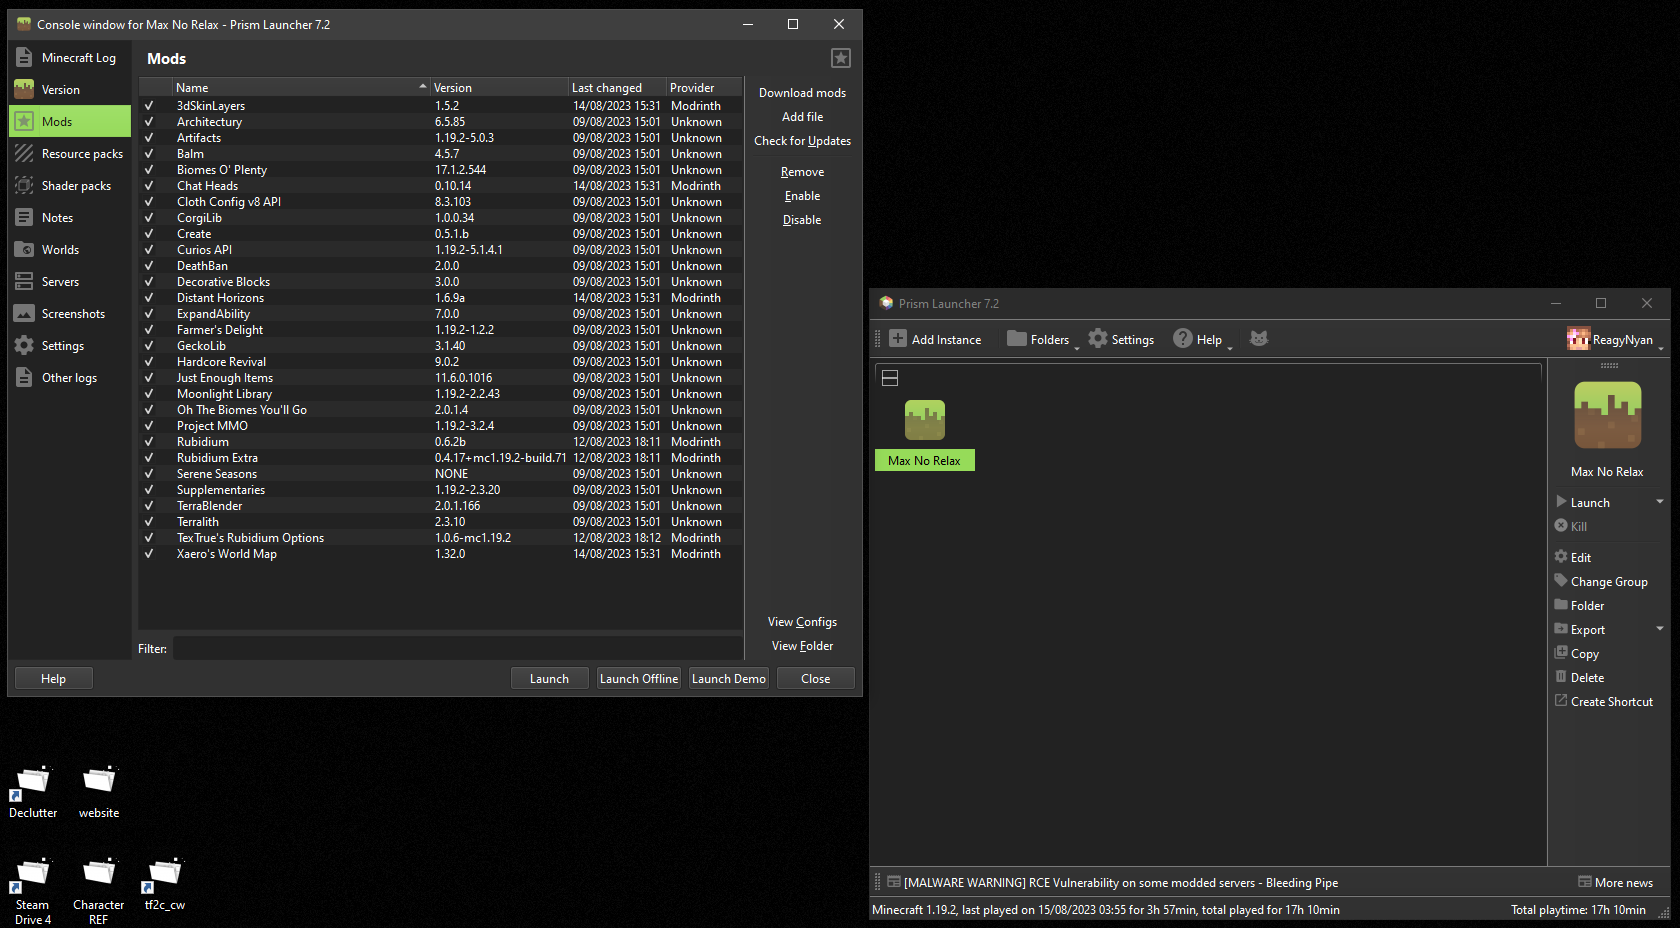The image size is (1680, 928).
Task: Toggle the Biomes O' Plenty checkbox
Action: [149, 170]
